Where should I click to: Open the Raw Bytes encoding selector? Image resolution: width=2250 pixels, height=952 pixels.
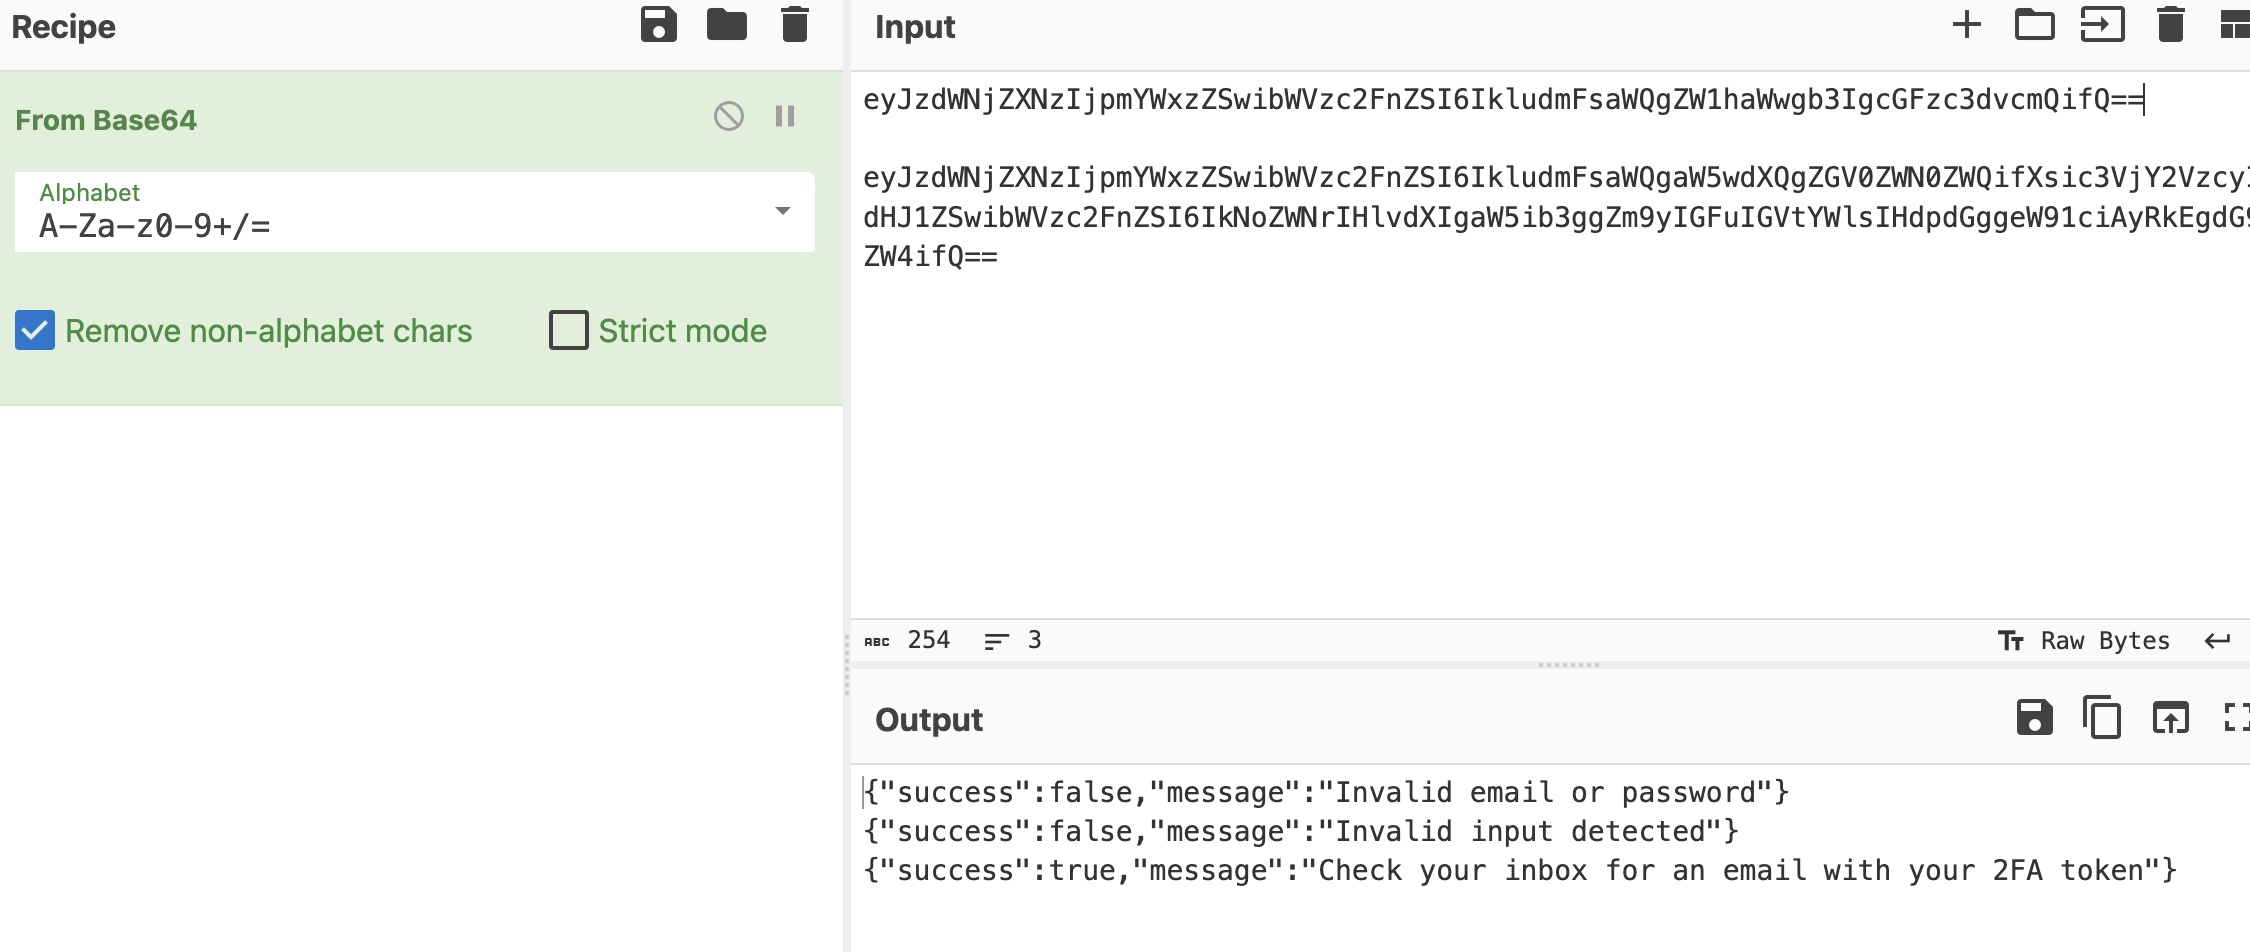click(2084, 640)
